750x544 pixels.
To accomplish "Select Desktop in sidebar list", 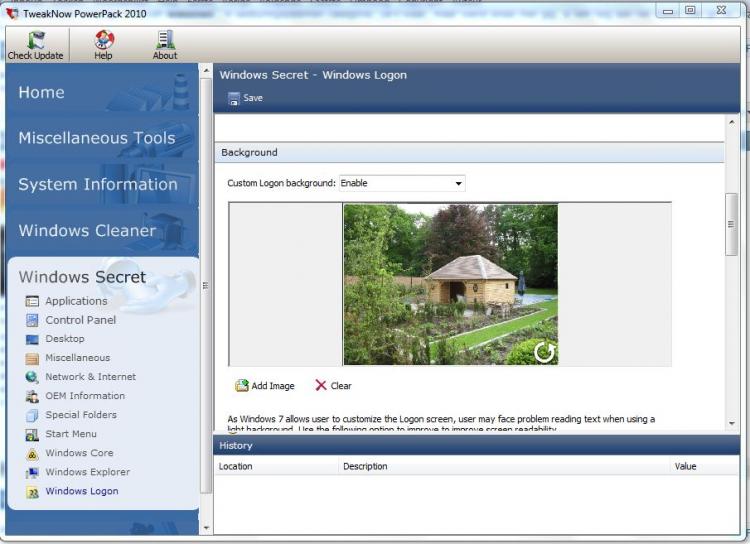I will click(x=65, y=339).
